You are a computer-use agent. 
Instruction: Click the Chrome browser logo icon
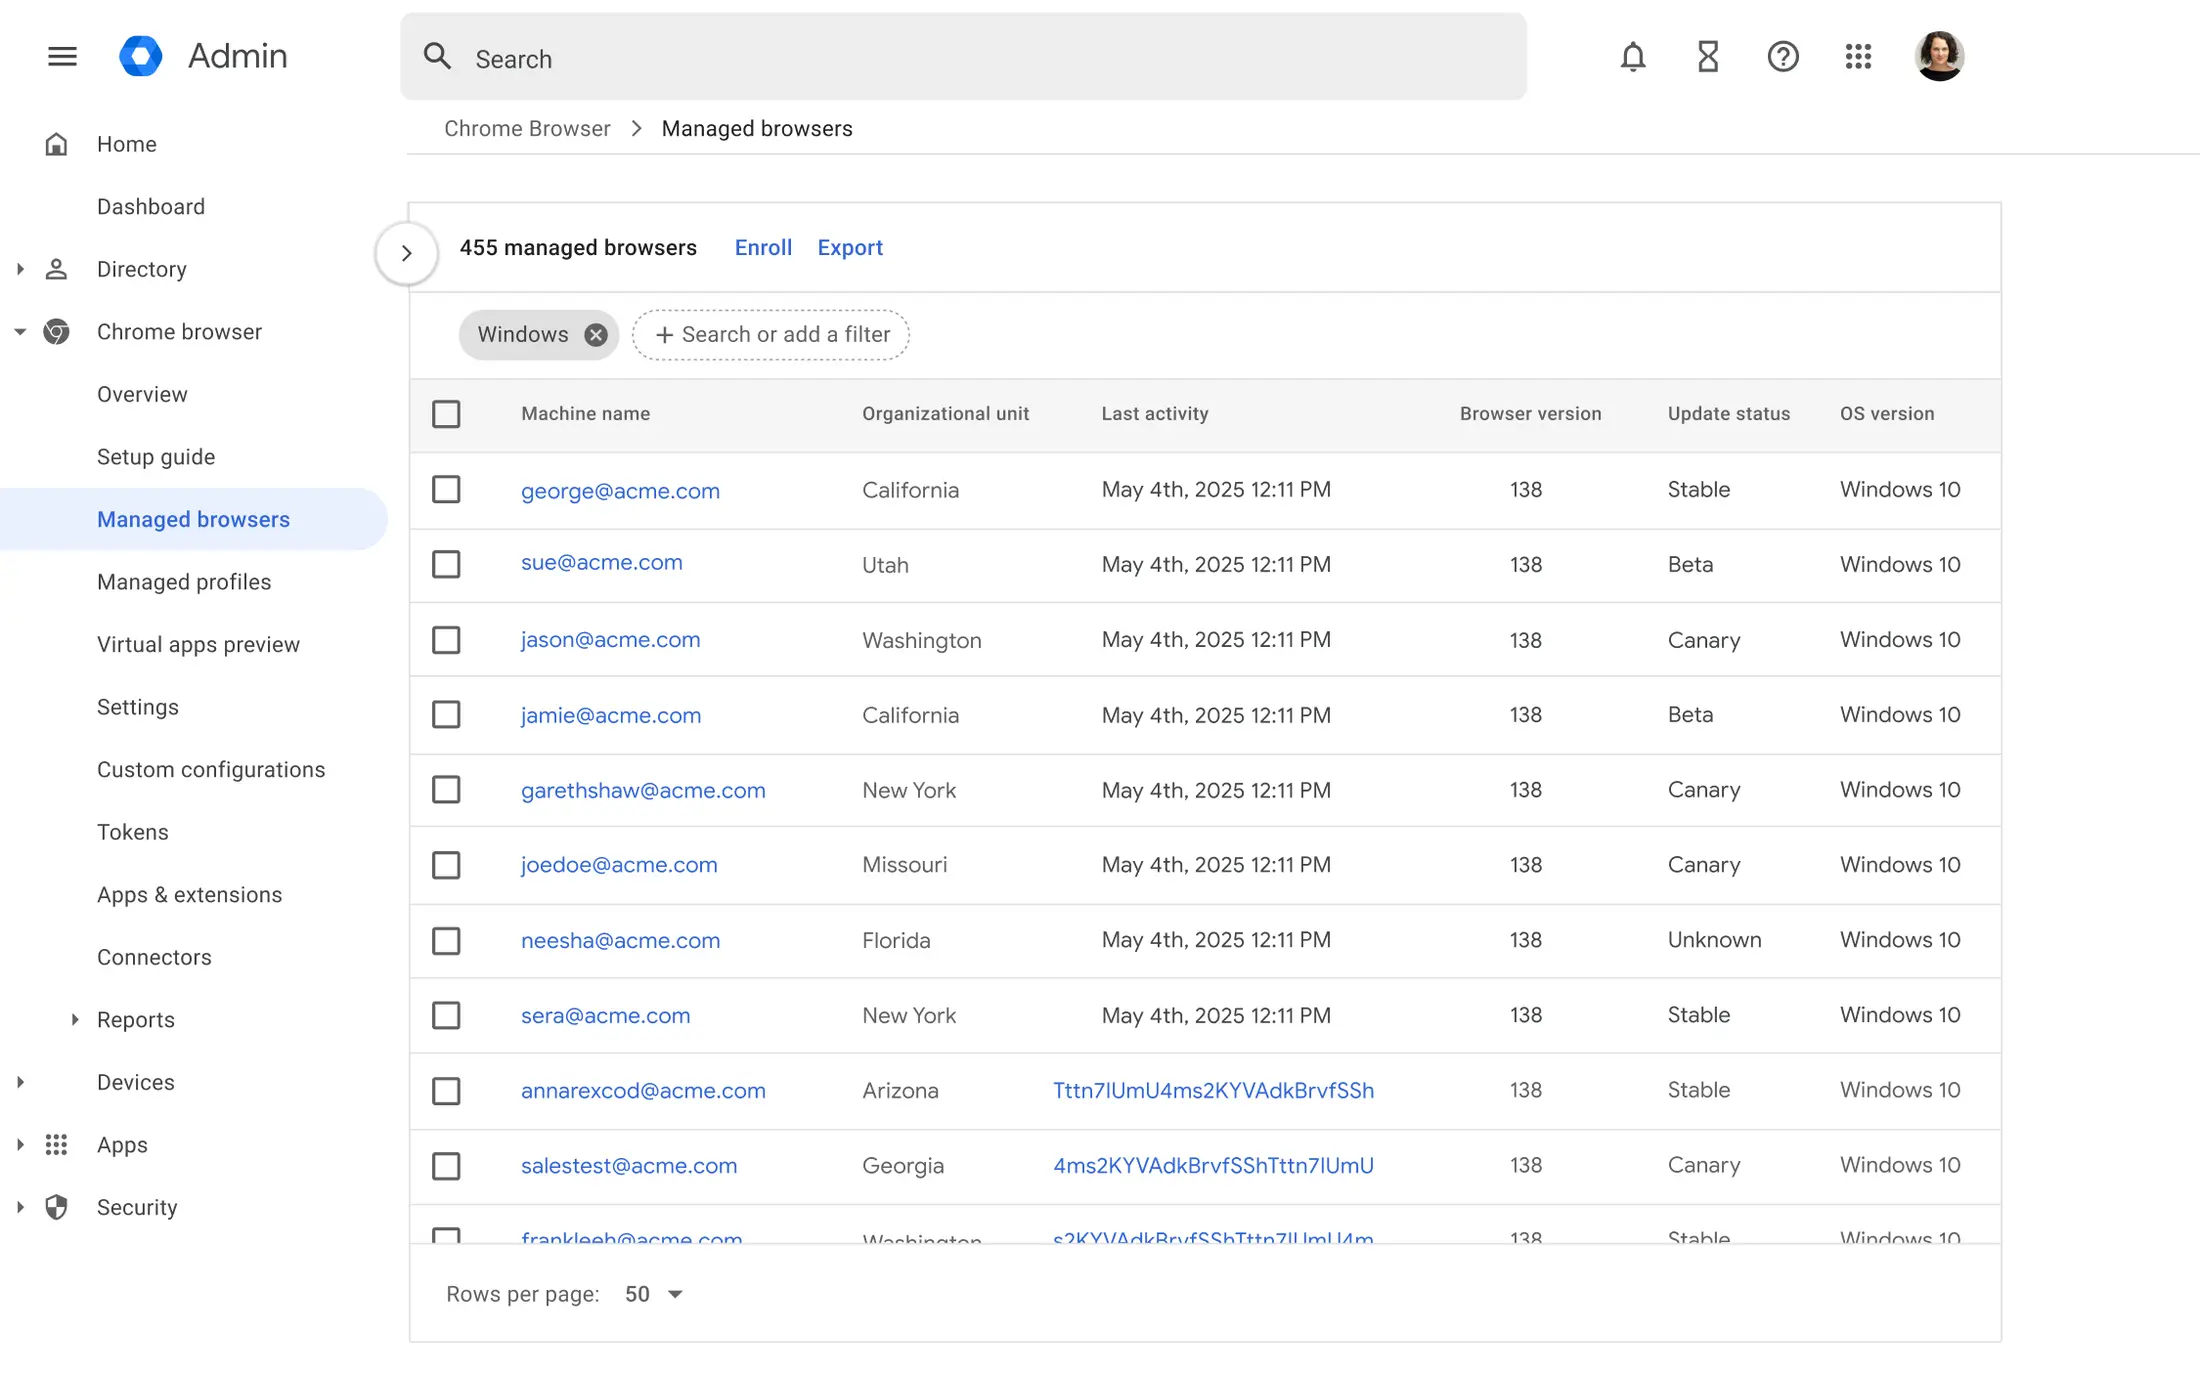[57, 332]
